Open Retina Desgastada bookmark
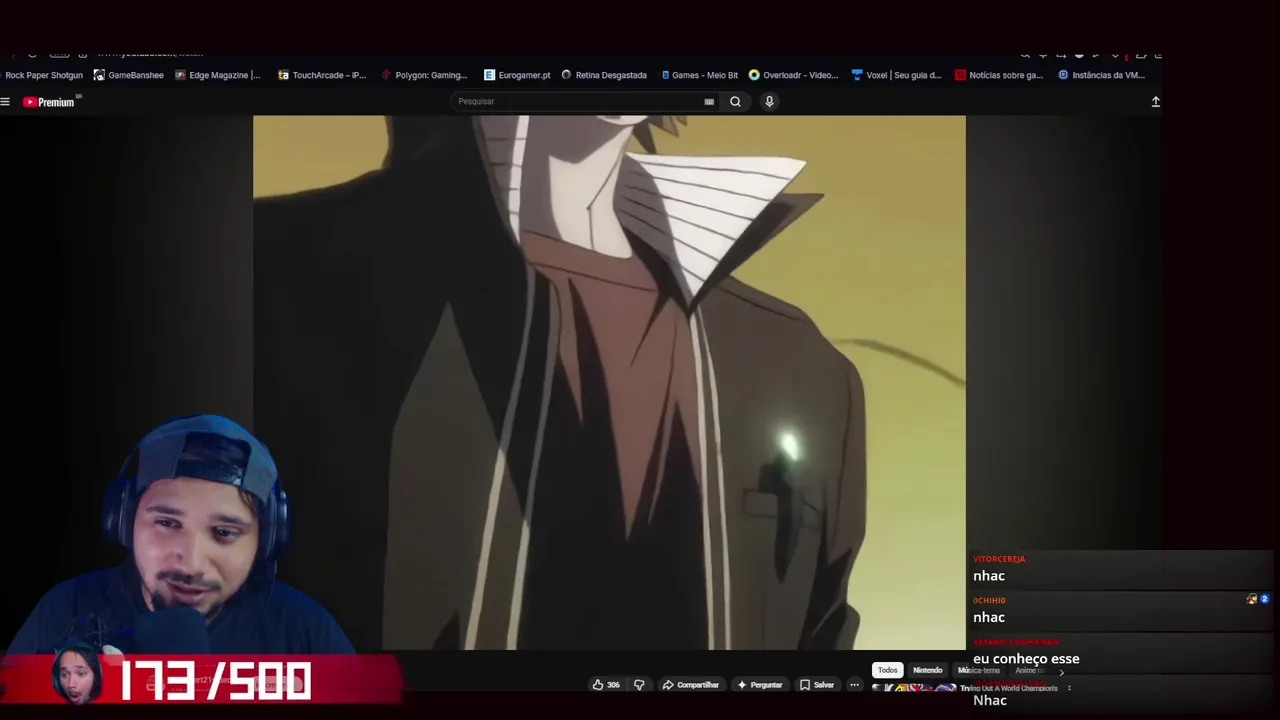This screenshot has width=1280, height=720. pyautogui.click(x=604, y=75)
